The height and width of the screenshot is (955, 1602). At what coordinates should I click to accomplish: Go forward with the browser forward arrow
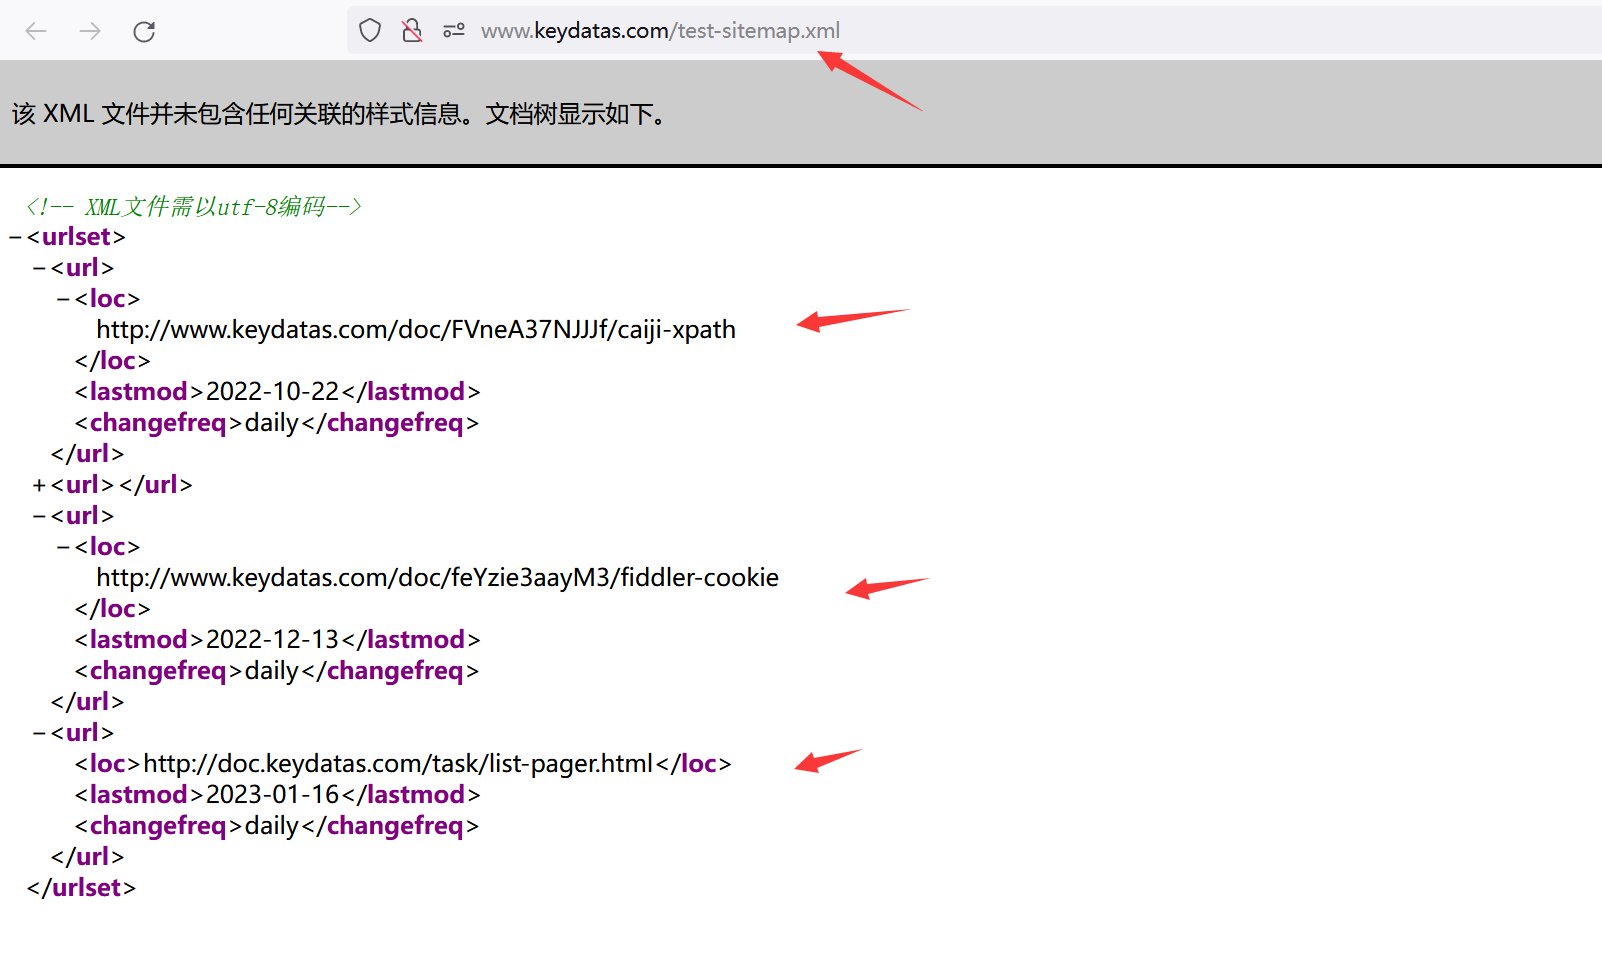point(90,31)
